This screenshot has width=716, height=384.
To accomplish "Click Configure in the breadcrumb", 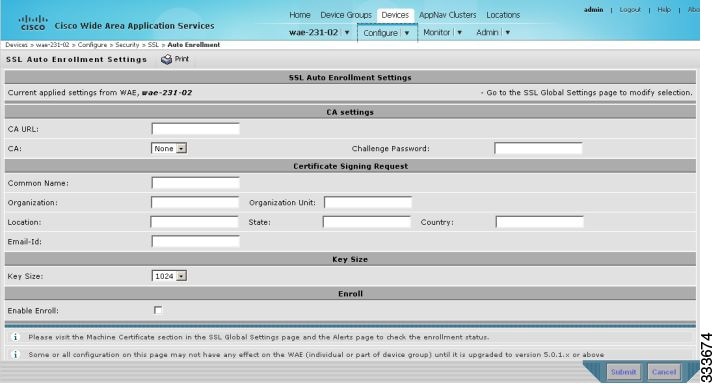I will (x=92, y=45).
